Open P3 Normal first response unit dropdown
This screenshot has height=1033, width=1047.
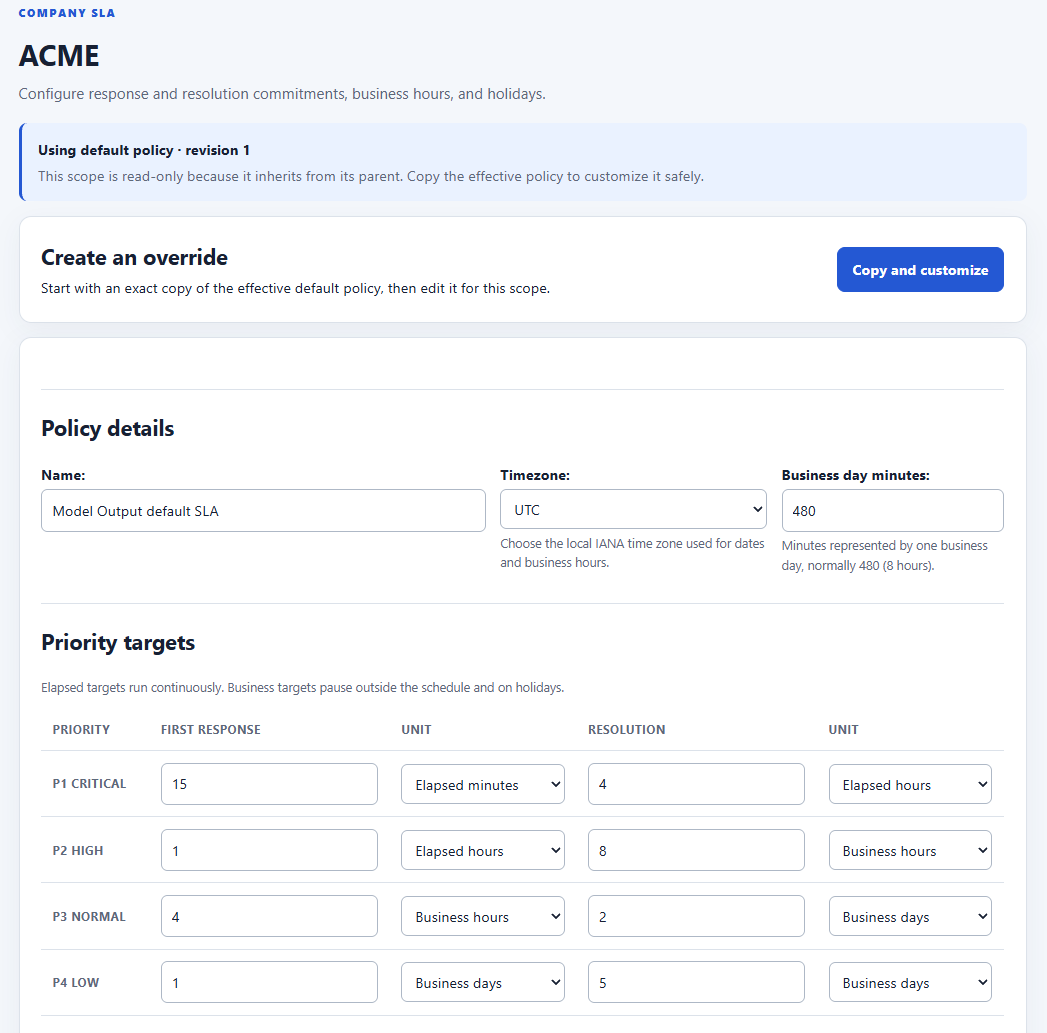click(482, 916)
